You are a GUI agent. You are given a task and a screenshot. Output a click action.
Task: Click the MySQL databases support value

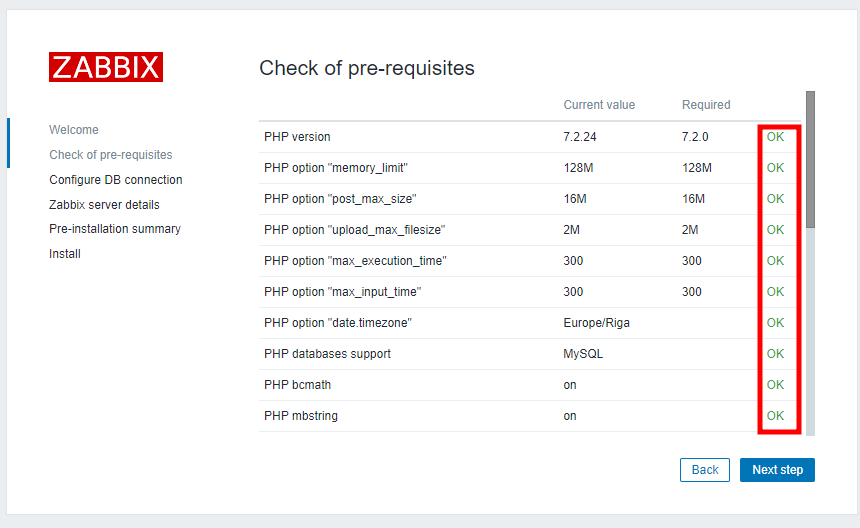(583, 354)
